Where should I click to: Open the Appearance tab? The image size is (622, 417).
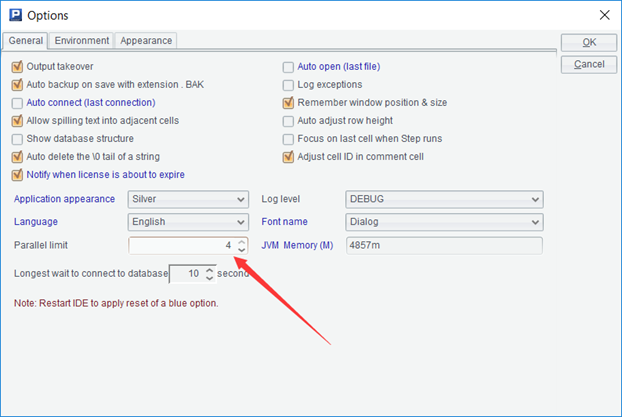pyautogui.click(x=147, y=41)
